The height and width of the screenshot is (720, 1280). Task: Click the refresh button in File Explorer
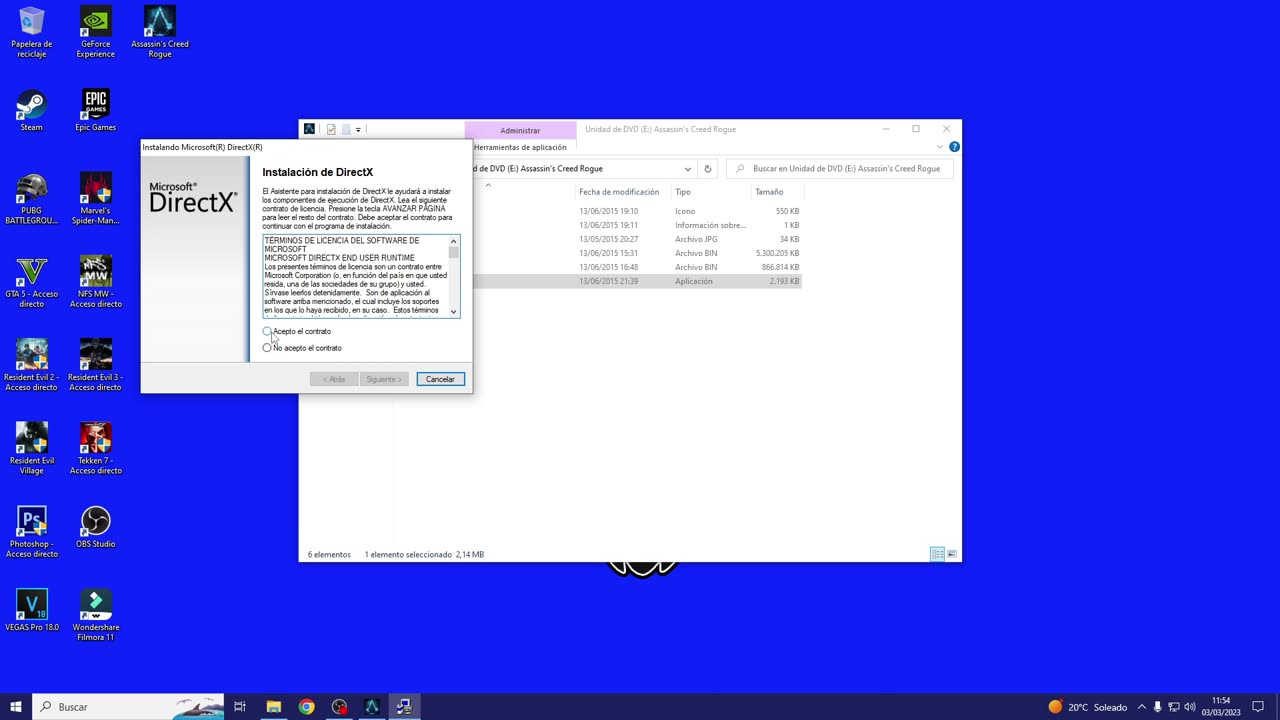pos(707,169)
